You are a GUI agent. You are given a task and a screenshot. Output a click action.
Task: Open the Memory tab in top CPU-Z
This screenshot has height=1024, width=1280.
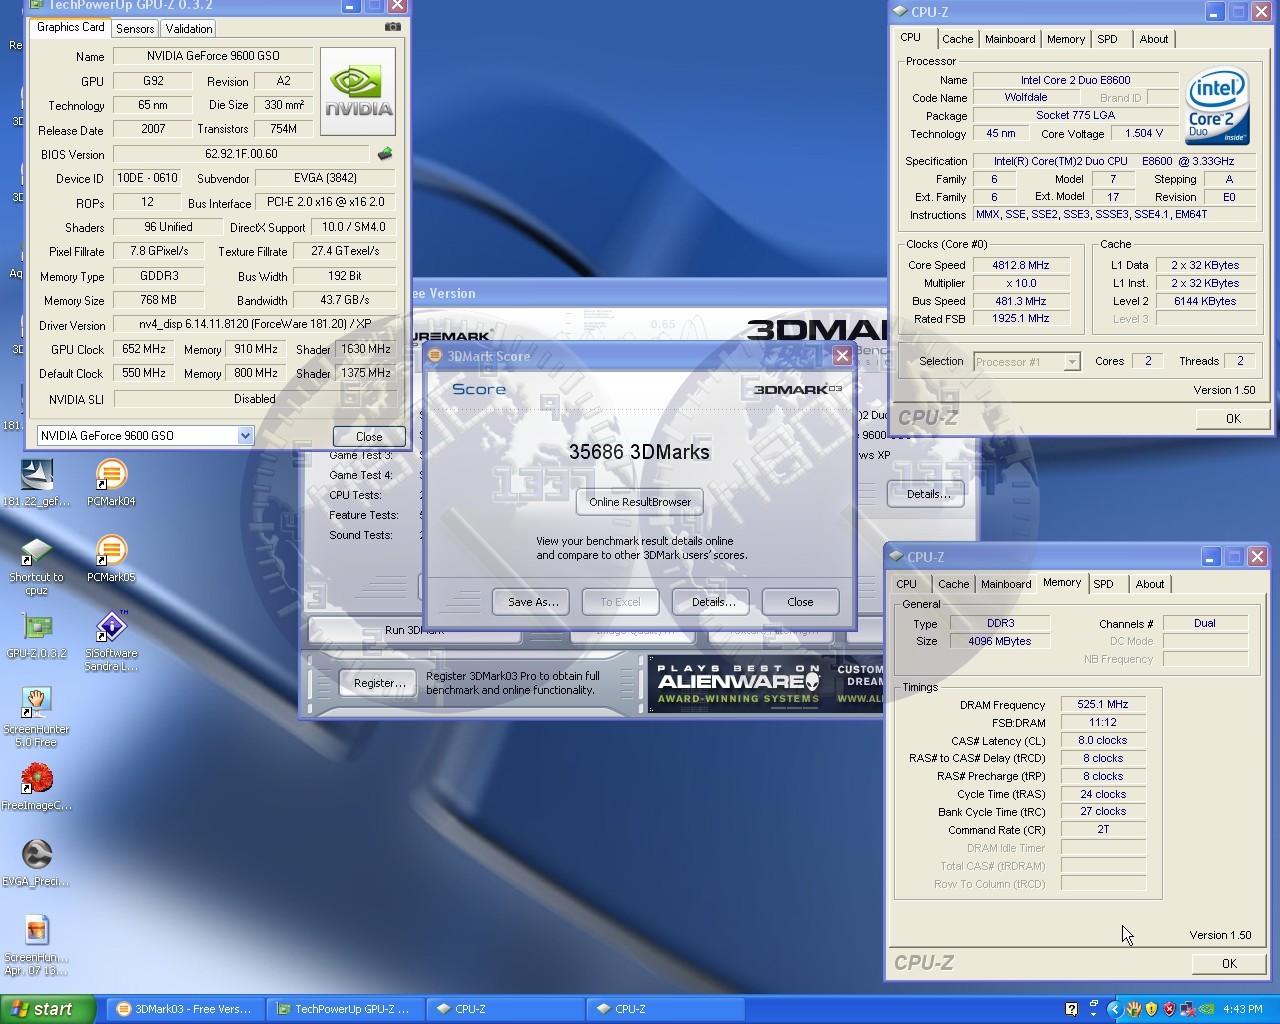point(1066,39)
